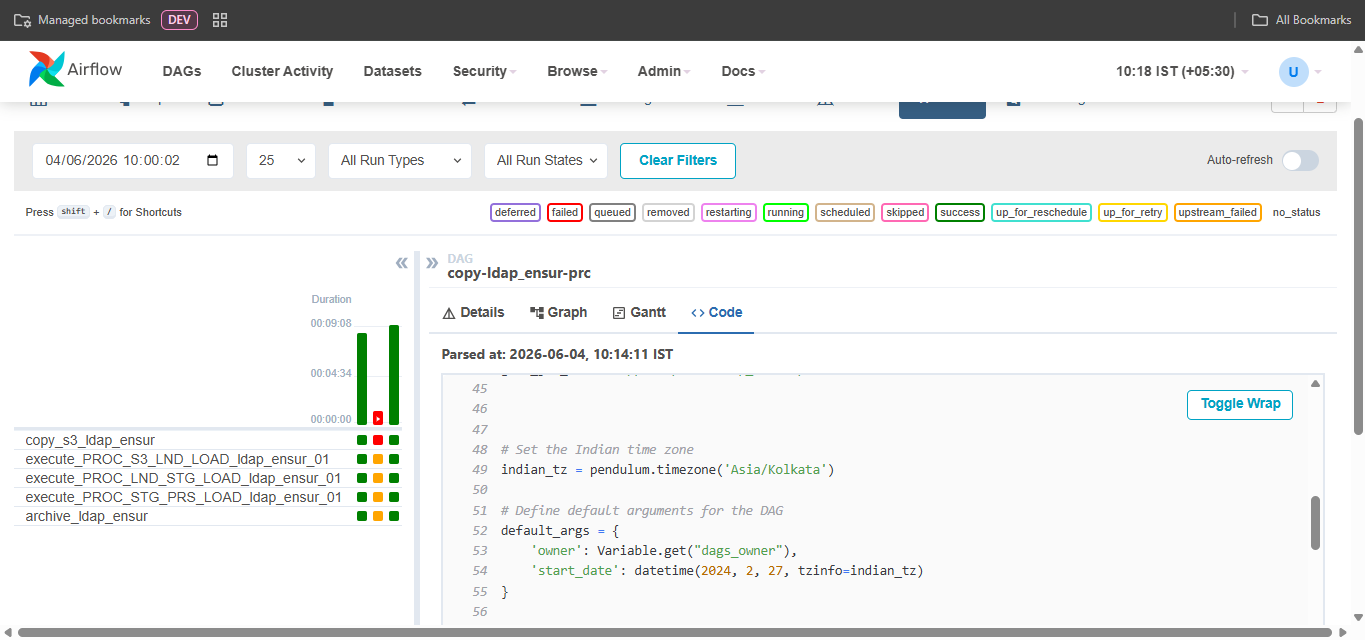The image size is (1365, 640).
Task: Open the calendar picker in the date field
Action: [x=212, y=160]
